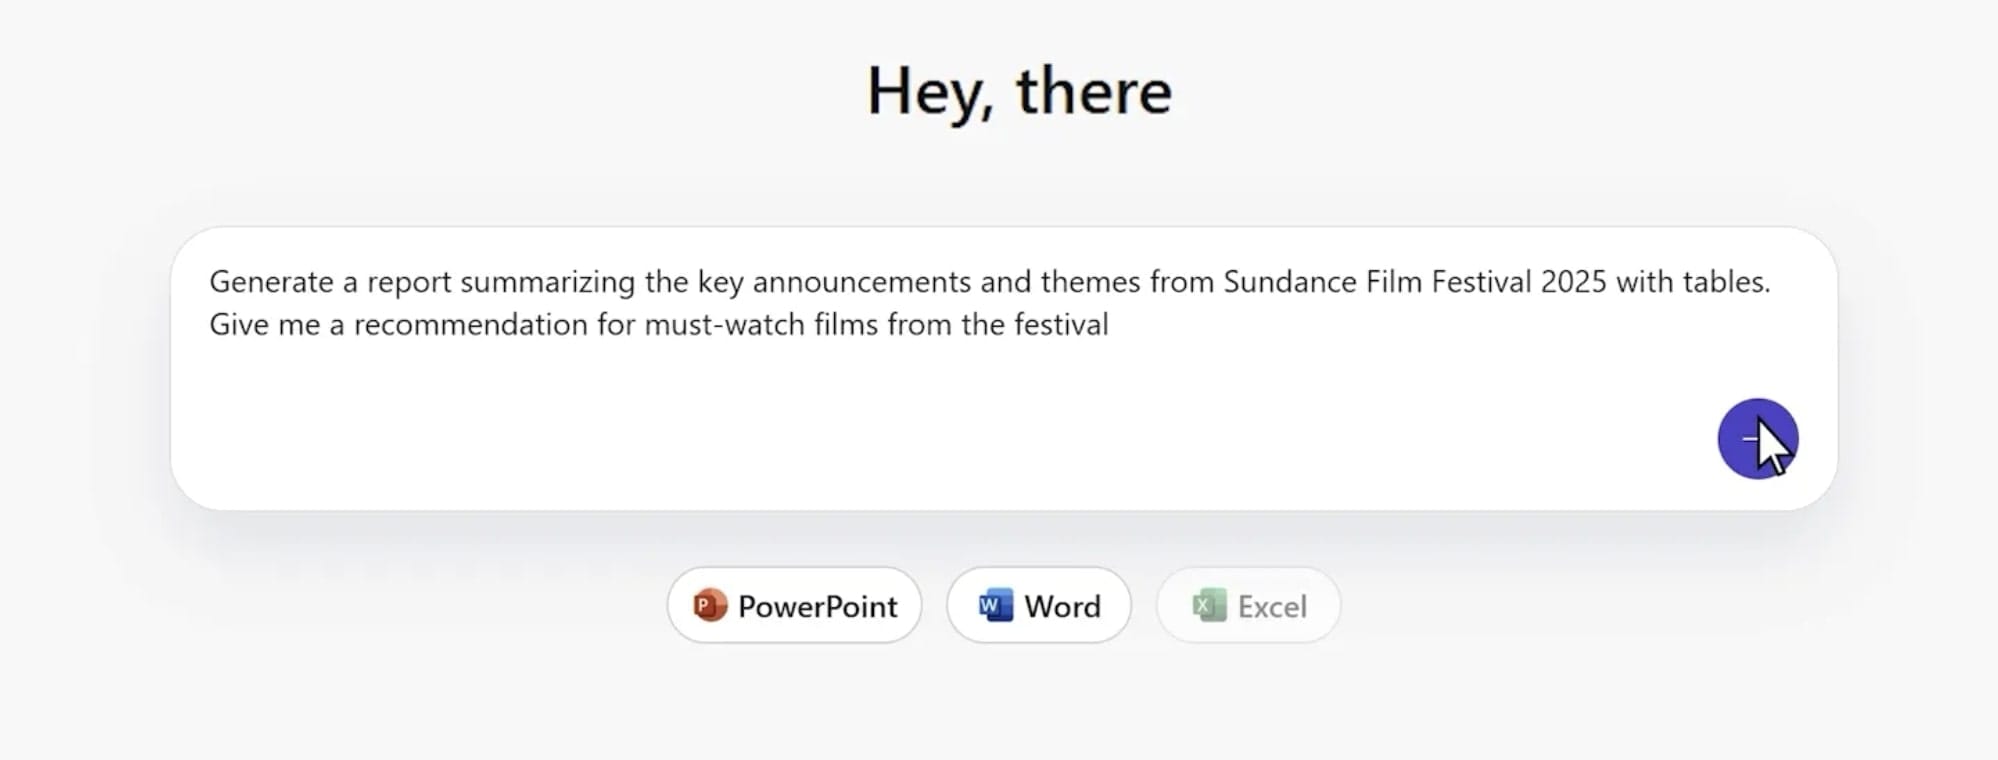This screenshot has height=760, width=1998.
Task: Click the "Hey, there" greeting heading
Action: point(1019,91)
